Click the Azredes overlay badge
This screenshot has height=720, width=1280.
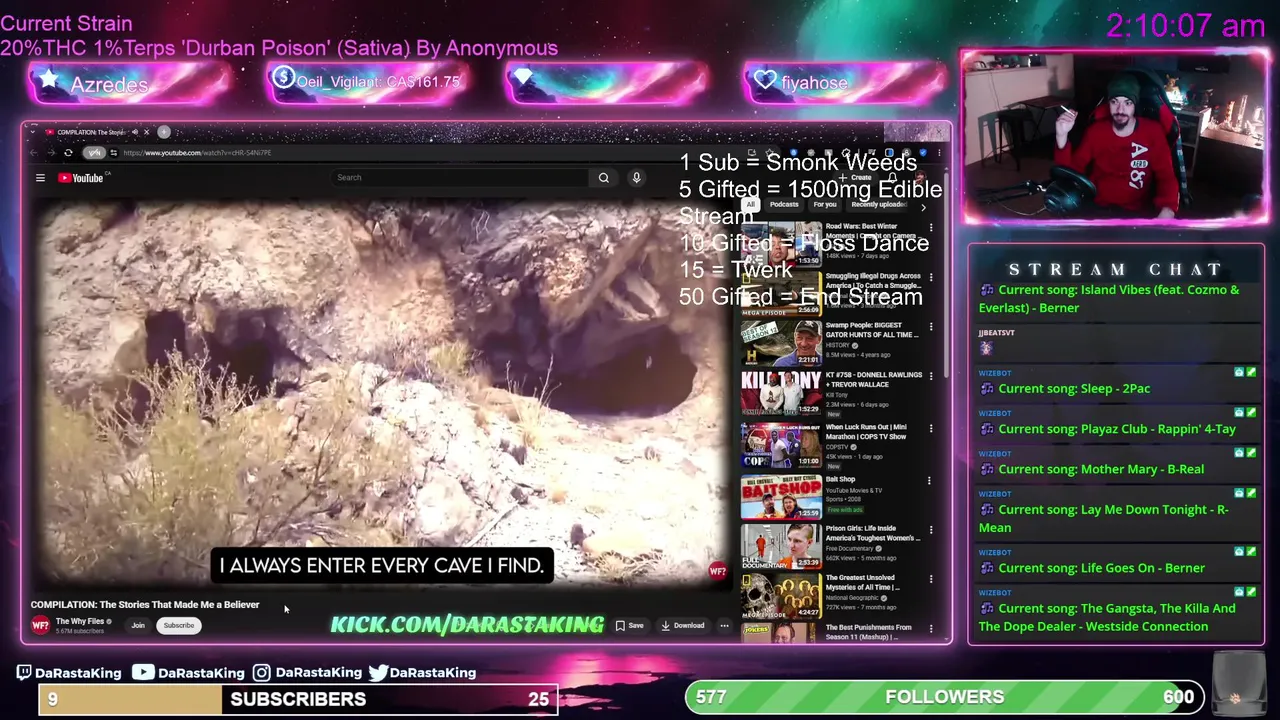coord(130,84)
